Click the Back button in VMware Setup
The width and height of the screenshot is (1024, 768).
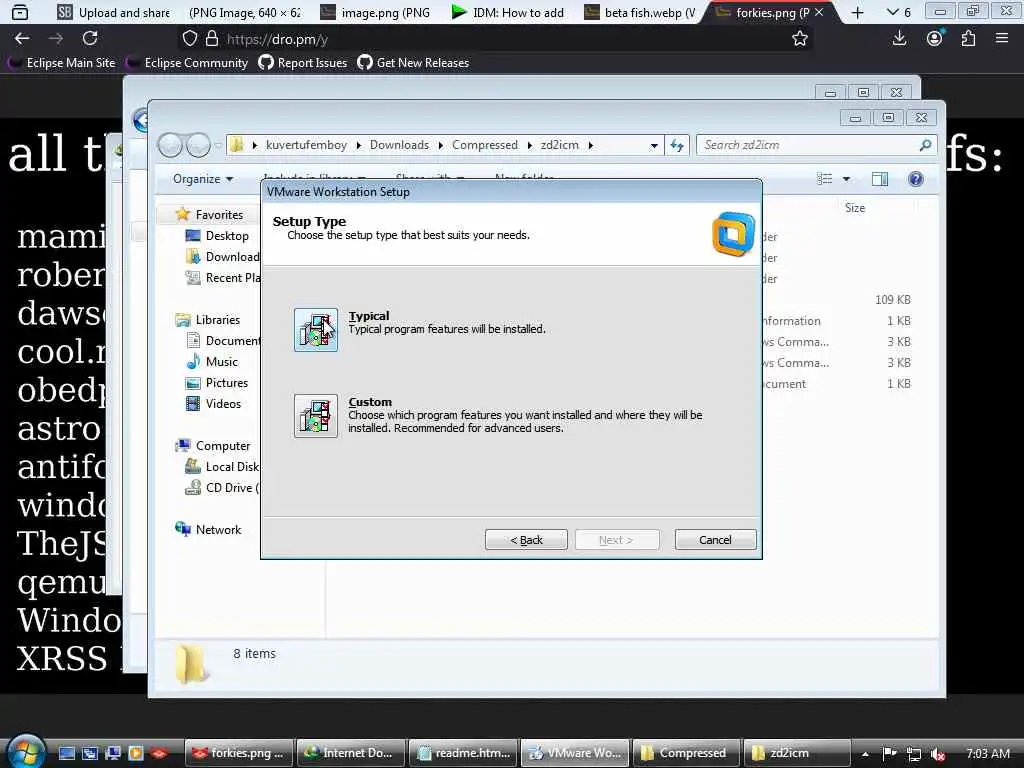(x=526, y=540)
